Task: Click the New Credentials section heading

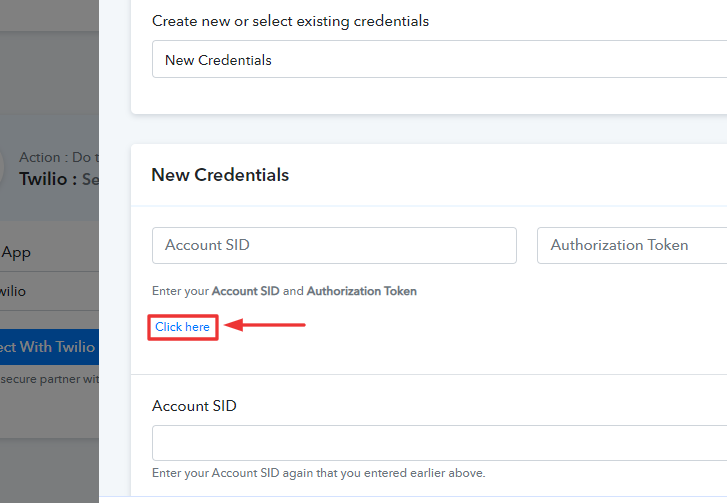Action: click(x=220, y=175)
